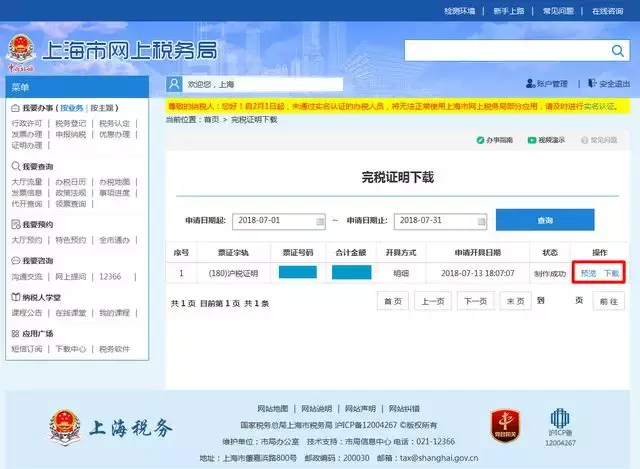Open 下载中心 in the menu
The height and width of the screenshot is (469, 640).
71,349
